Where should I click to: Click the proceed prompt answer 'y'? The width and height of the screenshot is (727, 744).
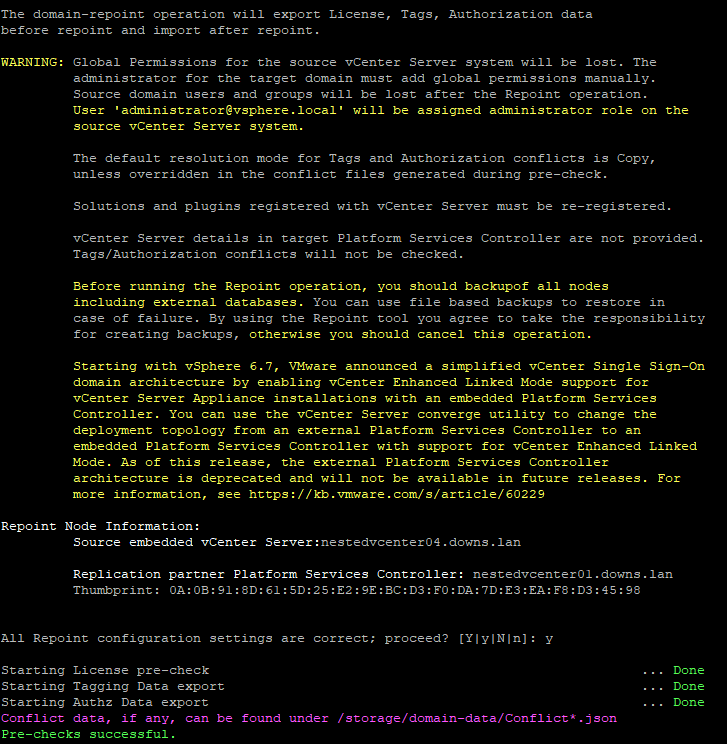[x=549, y=638]
